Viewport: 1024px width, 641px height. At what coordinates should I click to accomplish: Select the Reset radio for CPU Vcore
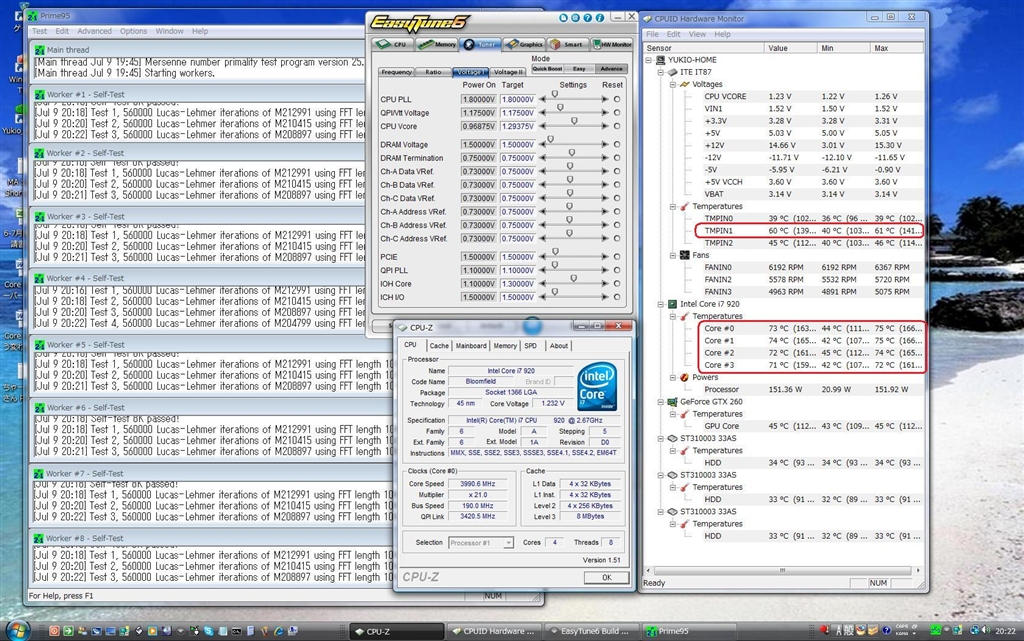pyautogui.click(x=616, y=126)
